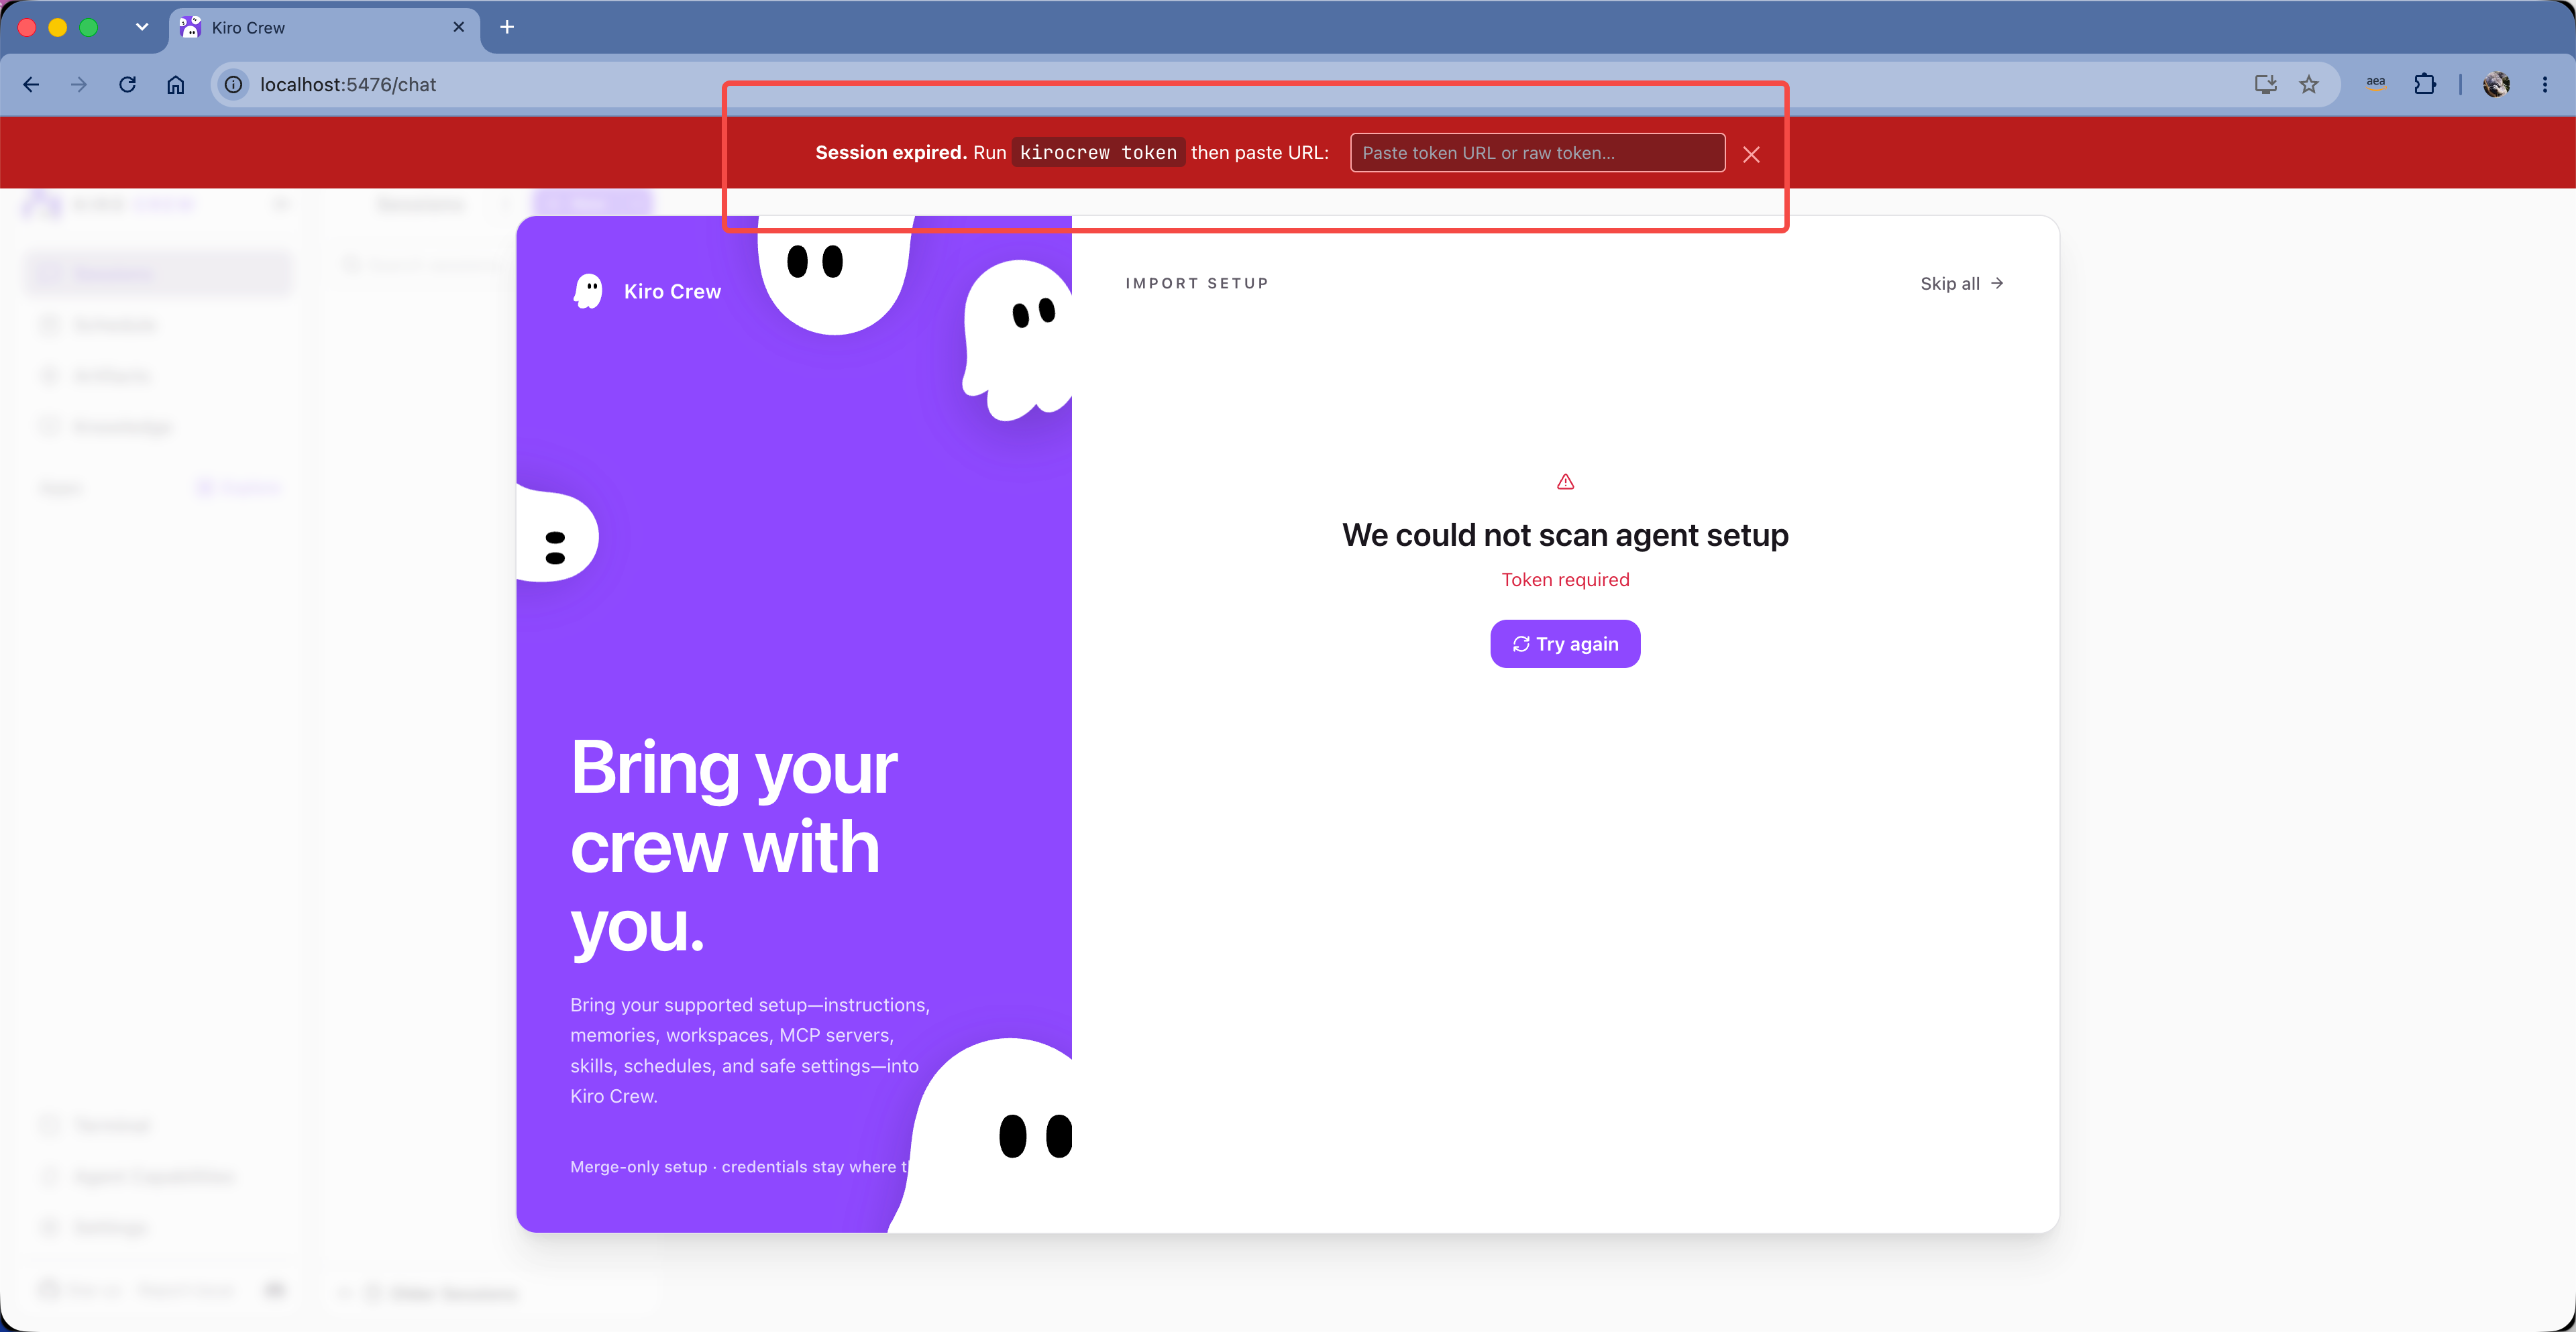
Task: Open the browser home page
Action: pos(176,85)
